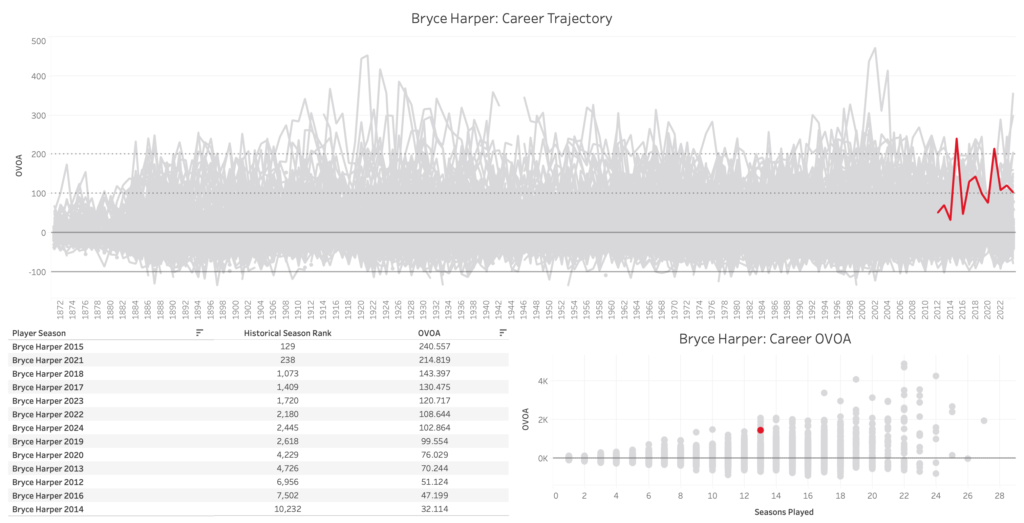
Task: Select the Bryce Harper 2015 row label
Action: click(48, 347)
